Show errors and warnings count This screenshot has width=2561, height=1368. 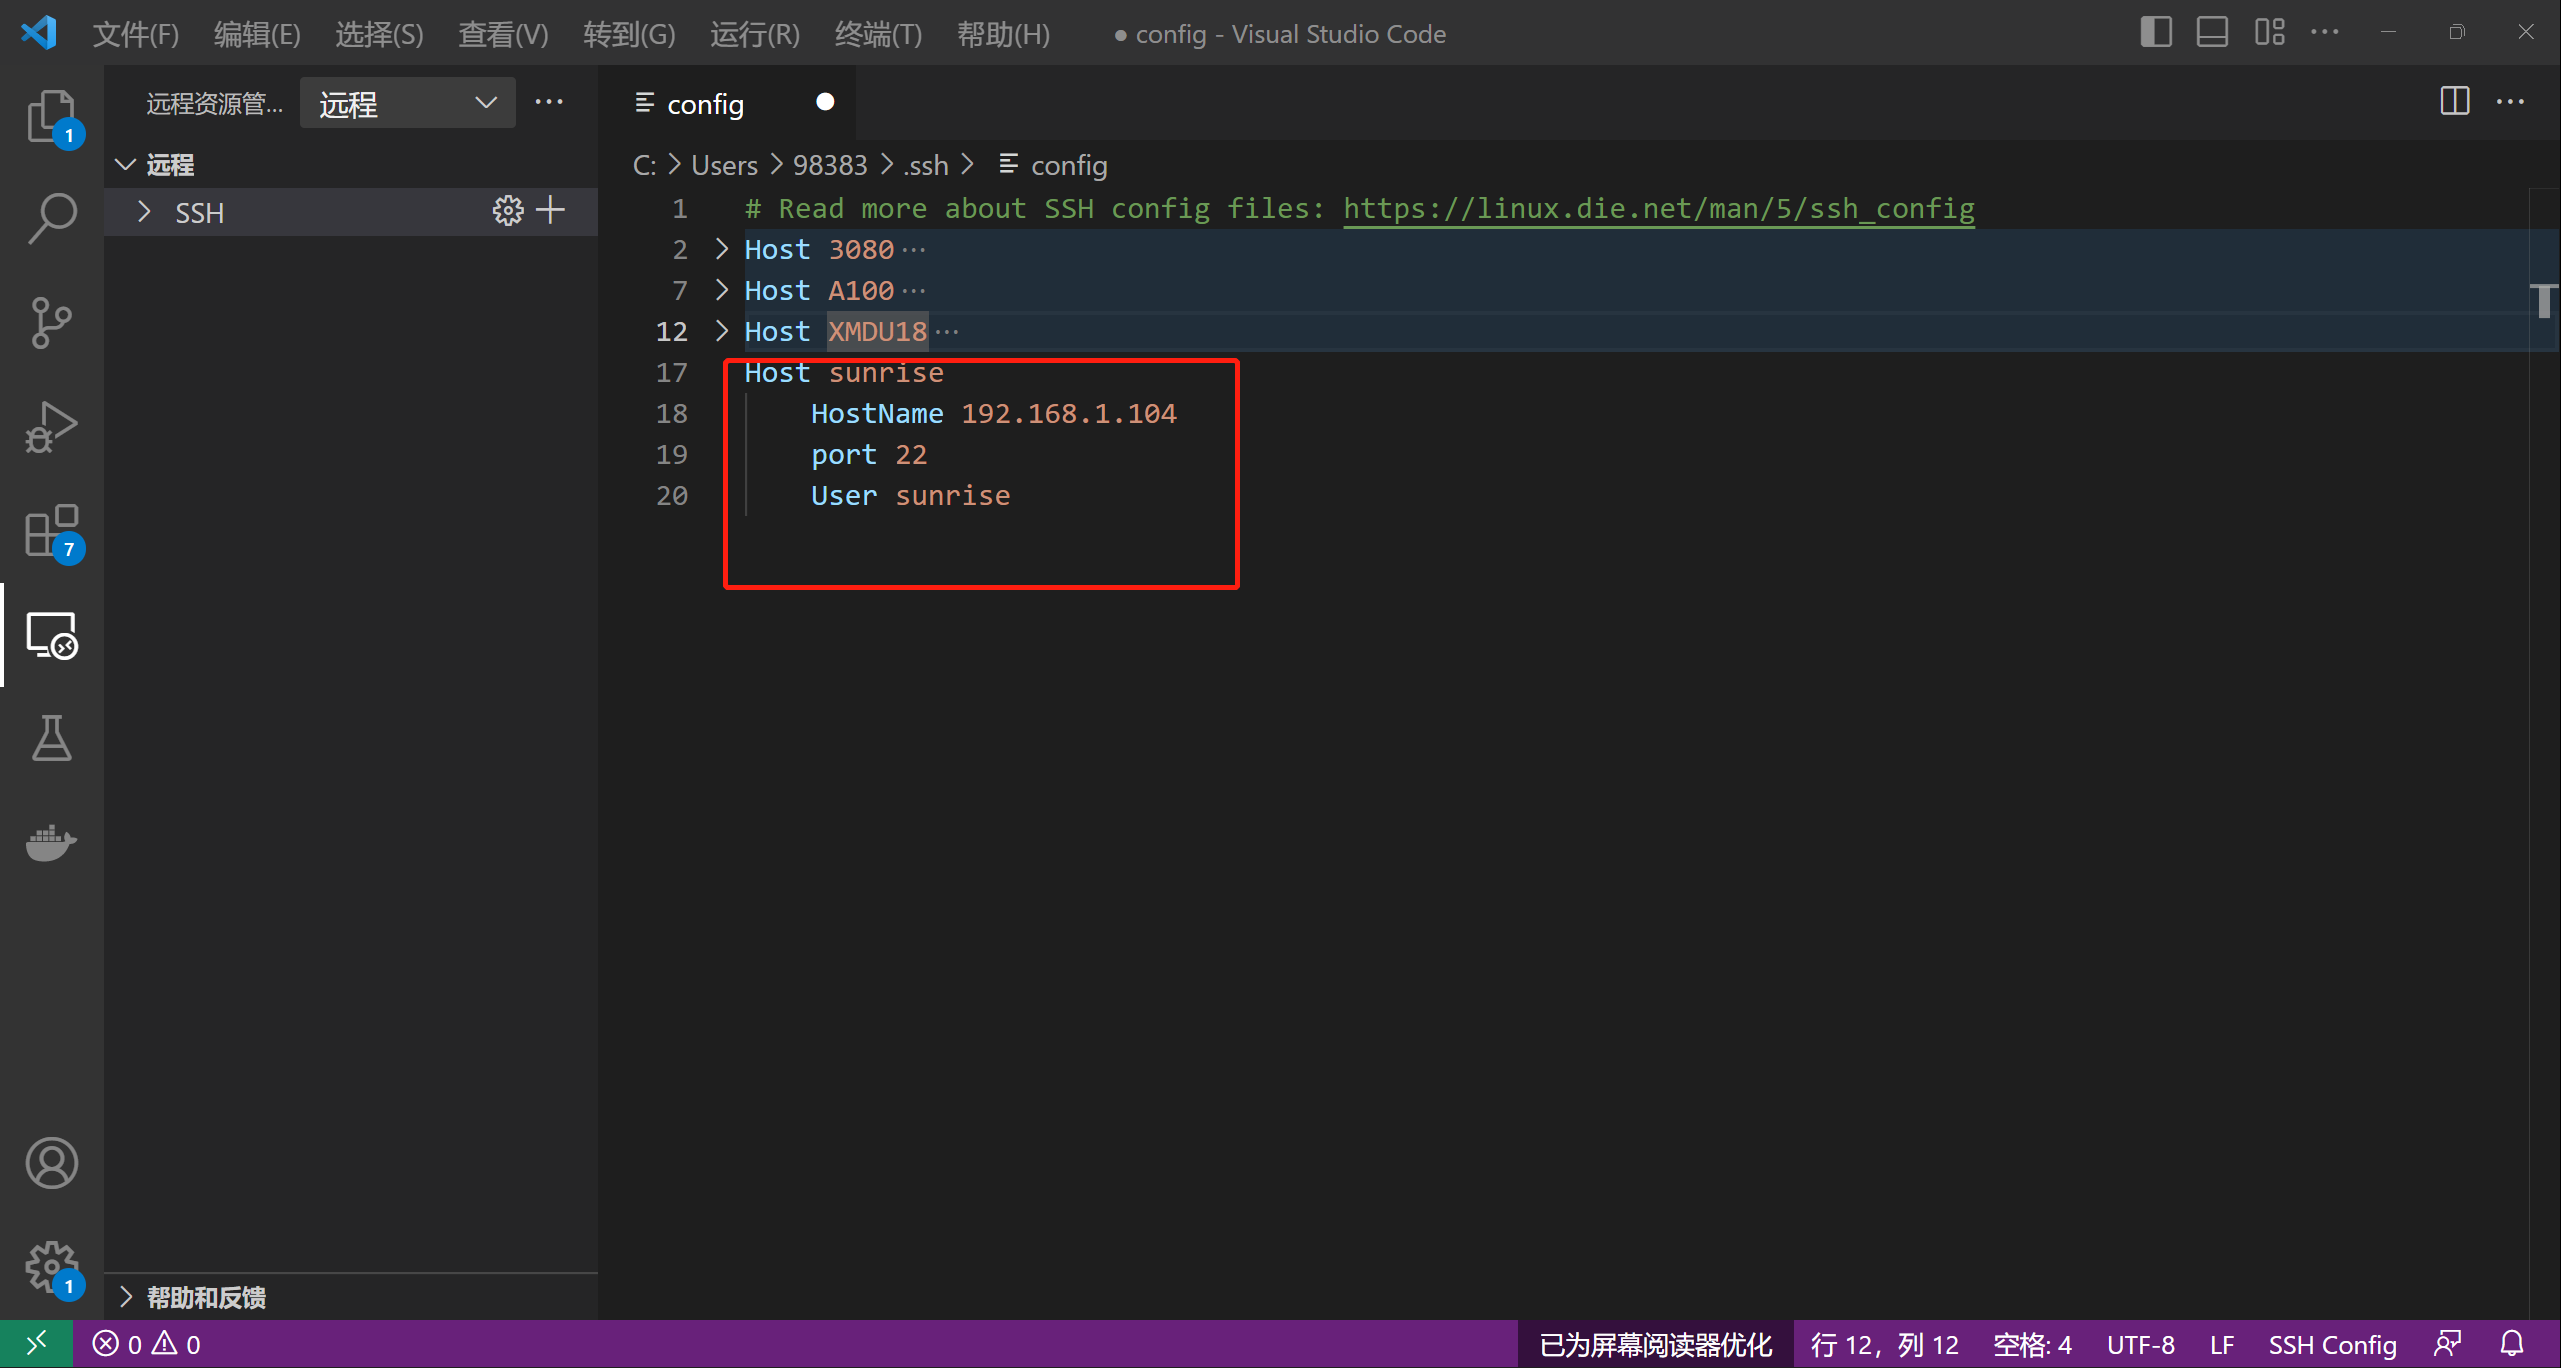[x=147, y=1344]
